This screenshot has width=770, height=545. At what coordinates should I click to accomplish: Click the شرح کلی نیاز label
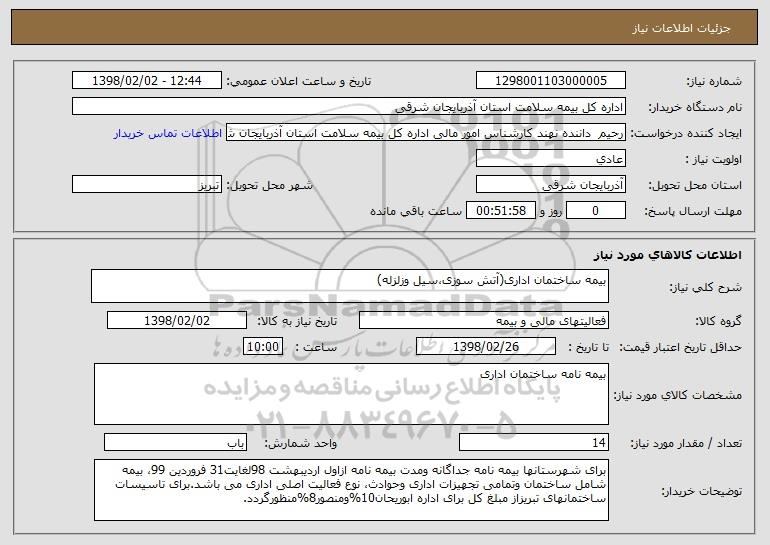pyautogui.click(x=705, y=287)
